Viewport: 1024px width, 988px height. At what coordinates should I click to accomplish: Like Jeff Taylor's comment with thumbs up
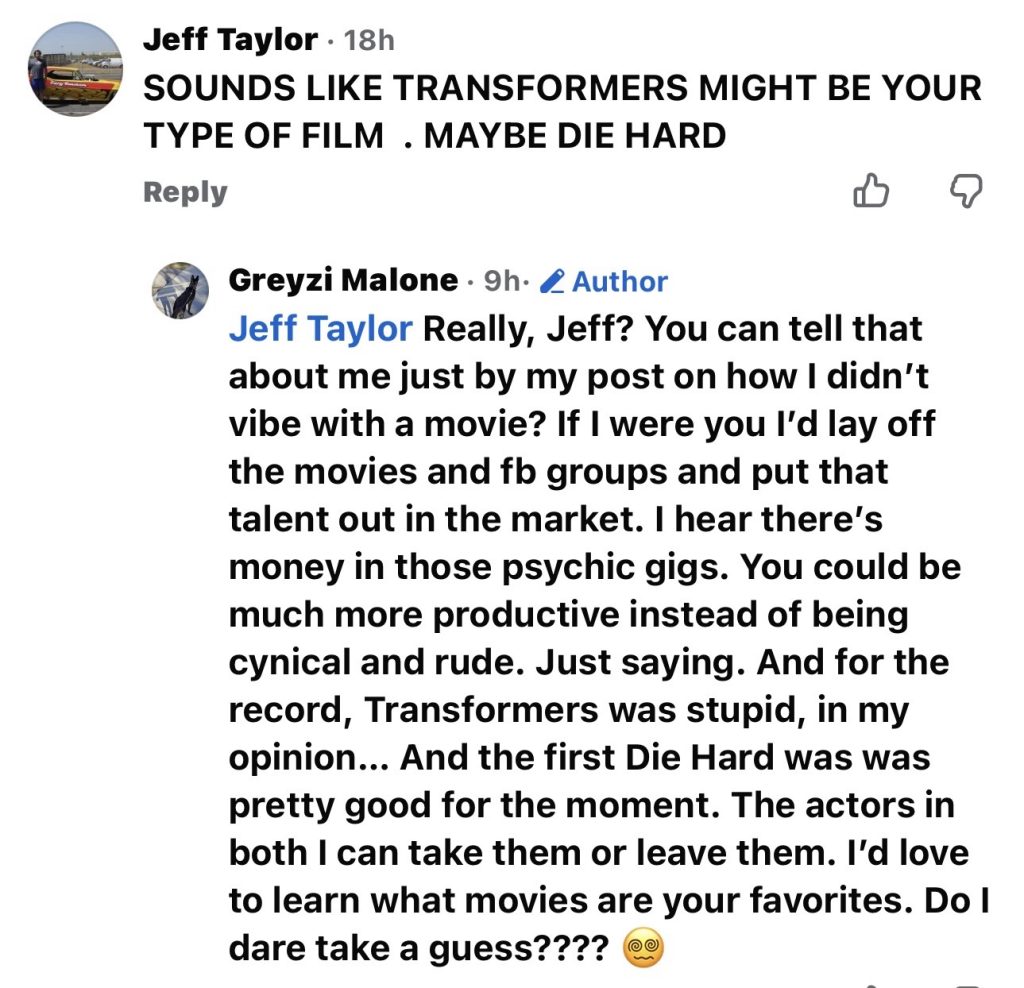(871, 191)
